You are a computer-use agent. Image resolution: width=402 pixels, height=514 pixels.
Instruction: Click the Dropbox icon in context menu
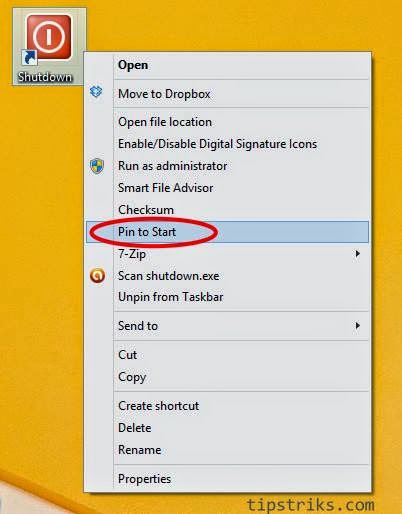(96, 91)
